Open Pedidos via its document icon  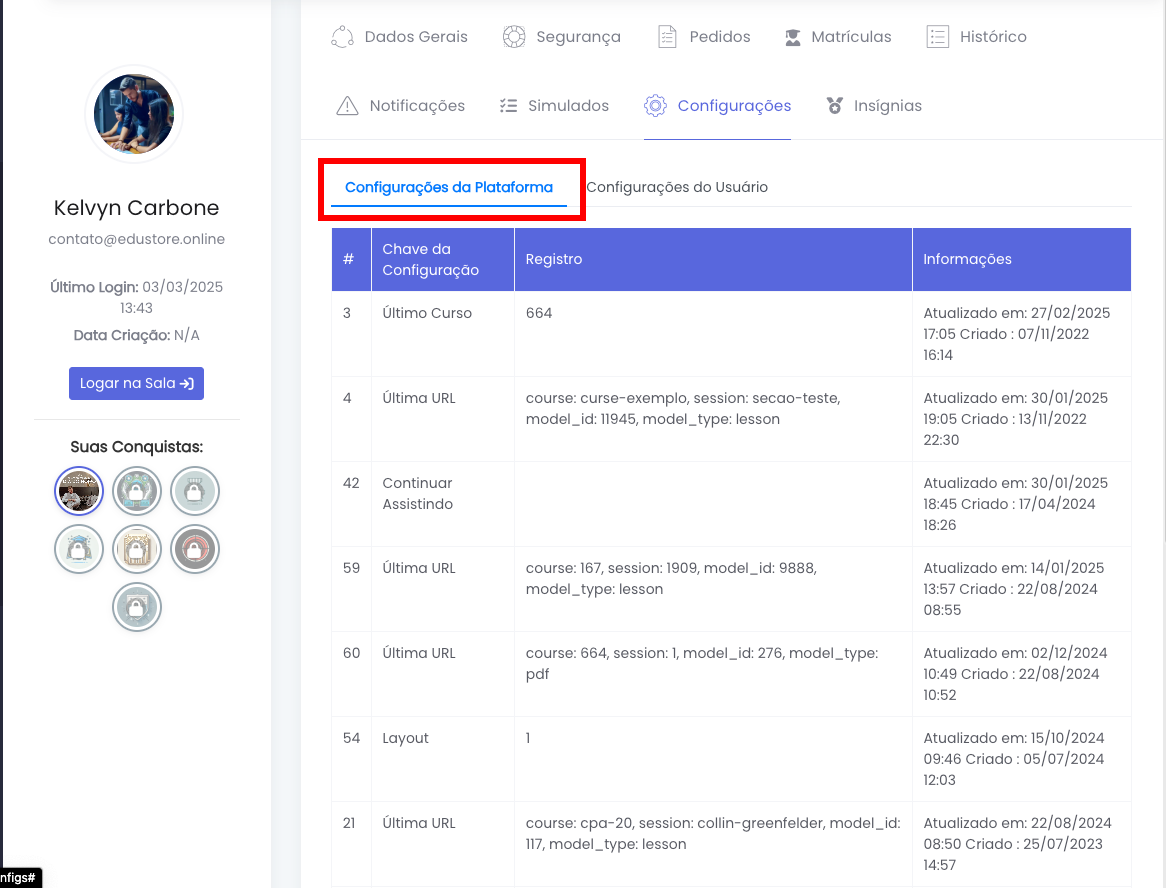667,37
